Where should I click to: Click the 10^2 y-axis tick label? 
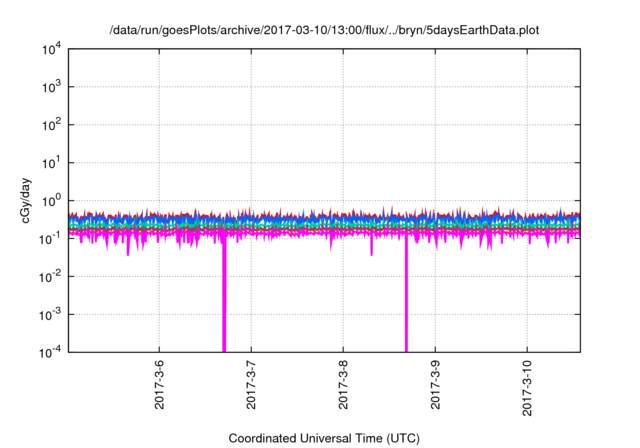(x=51, y=125)
